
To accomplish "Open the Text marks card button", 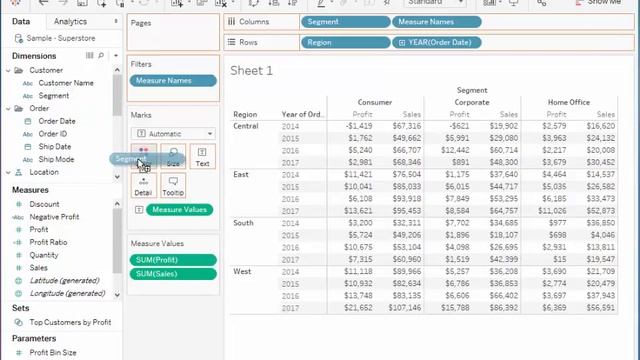I will (x=202, y=156).
